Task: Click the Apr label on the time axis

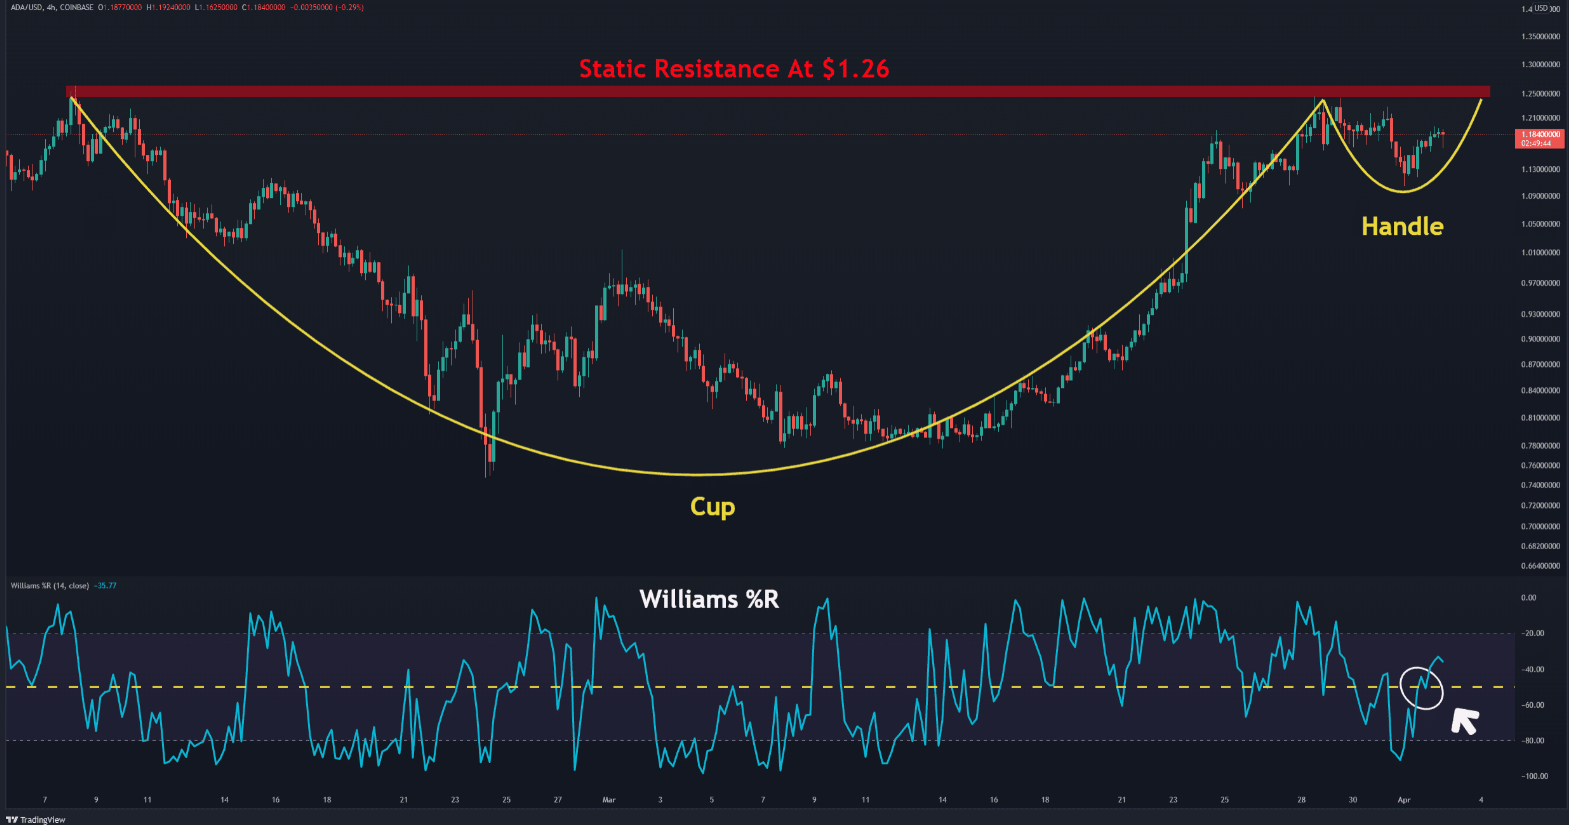Action: tap(1404, 800)
